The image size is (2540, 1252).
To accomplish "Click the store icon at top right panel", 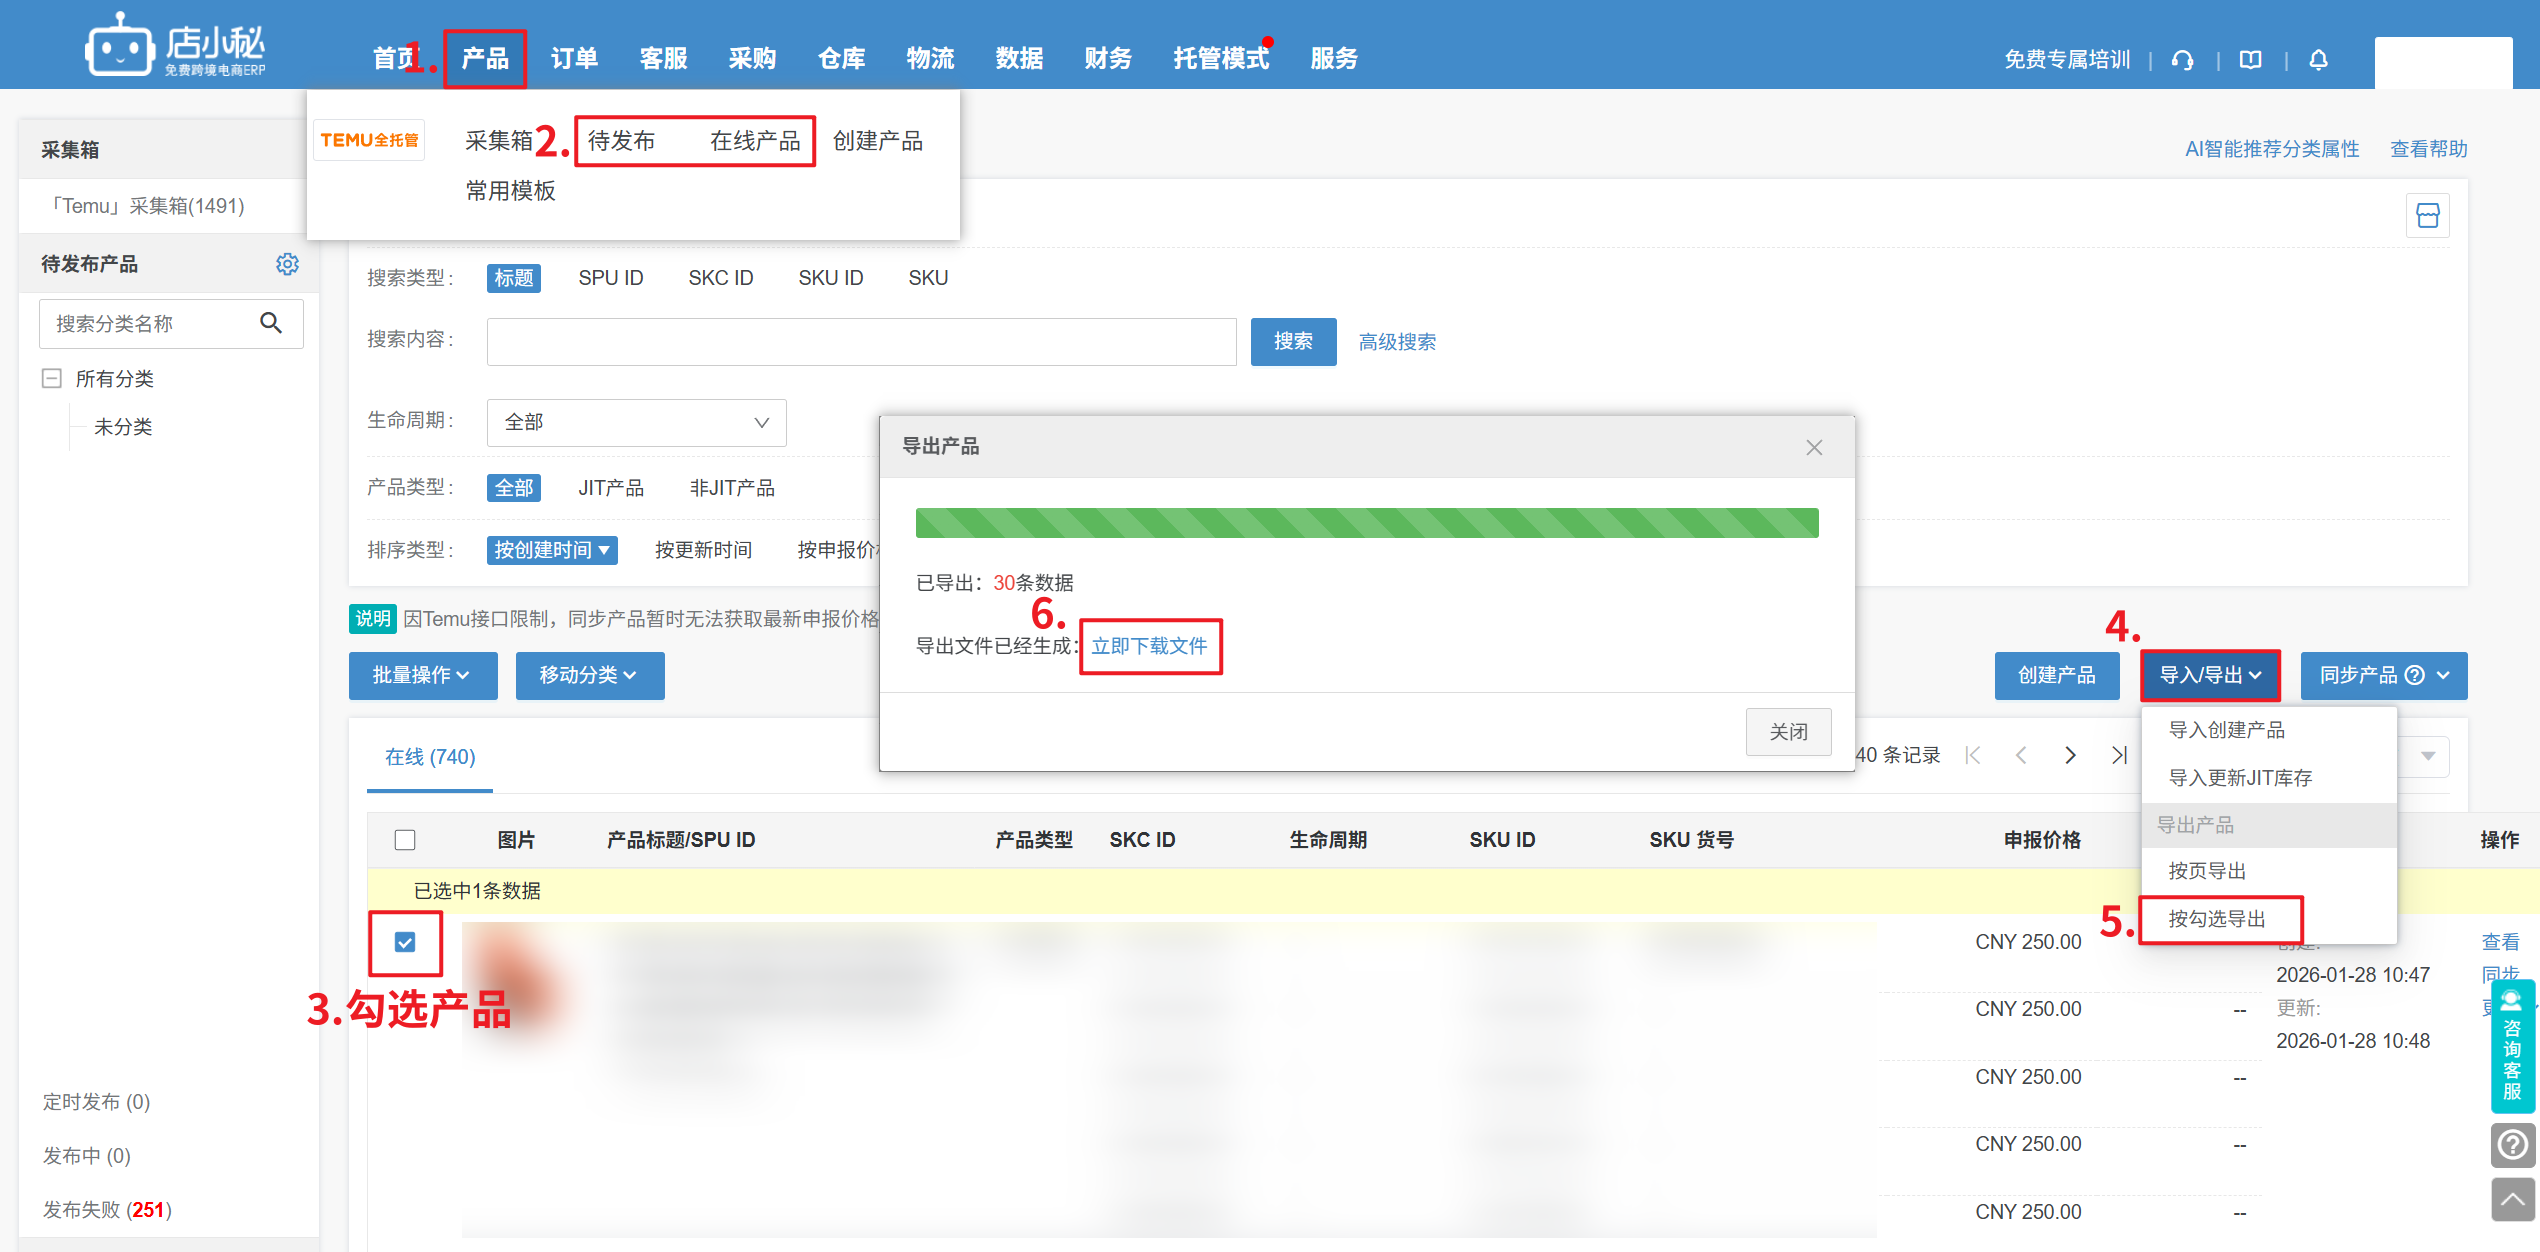I will click(2427, 216).
